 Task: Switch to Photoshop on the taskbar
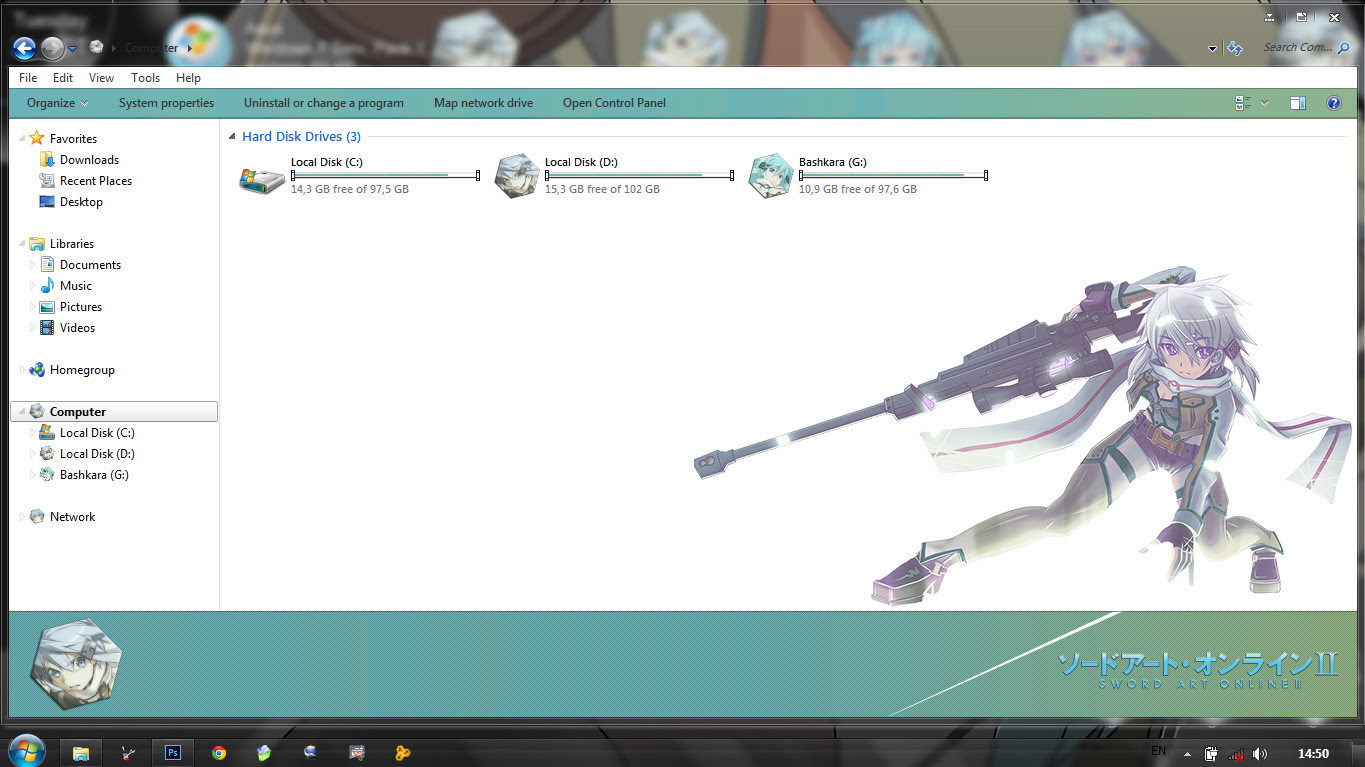[x=173, y=753]
